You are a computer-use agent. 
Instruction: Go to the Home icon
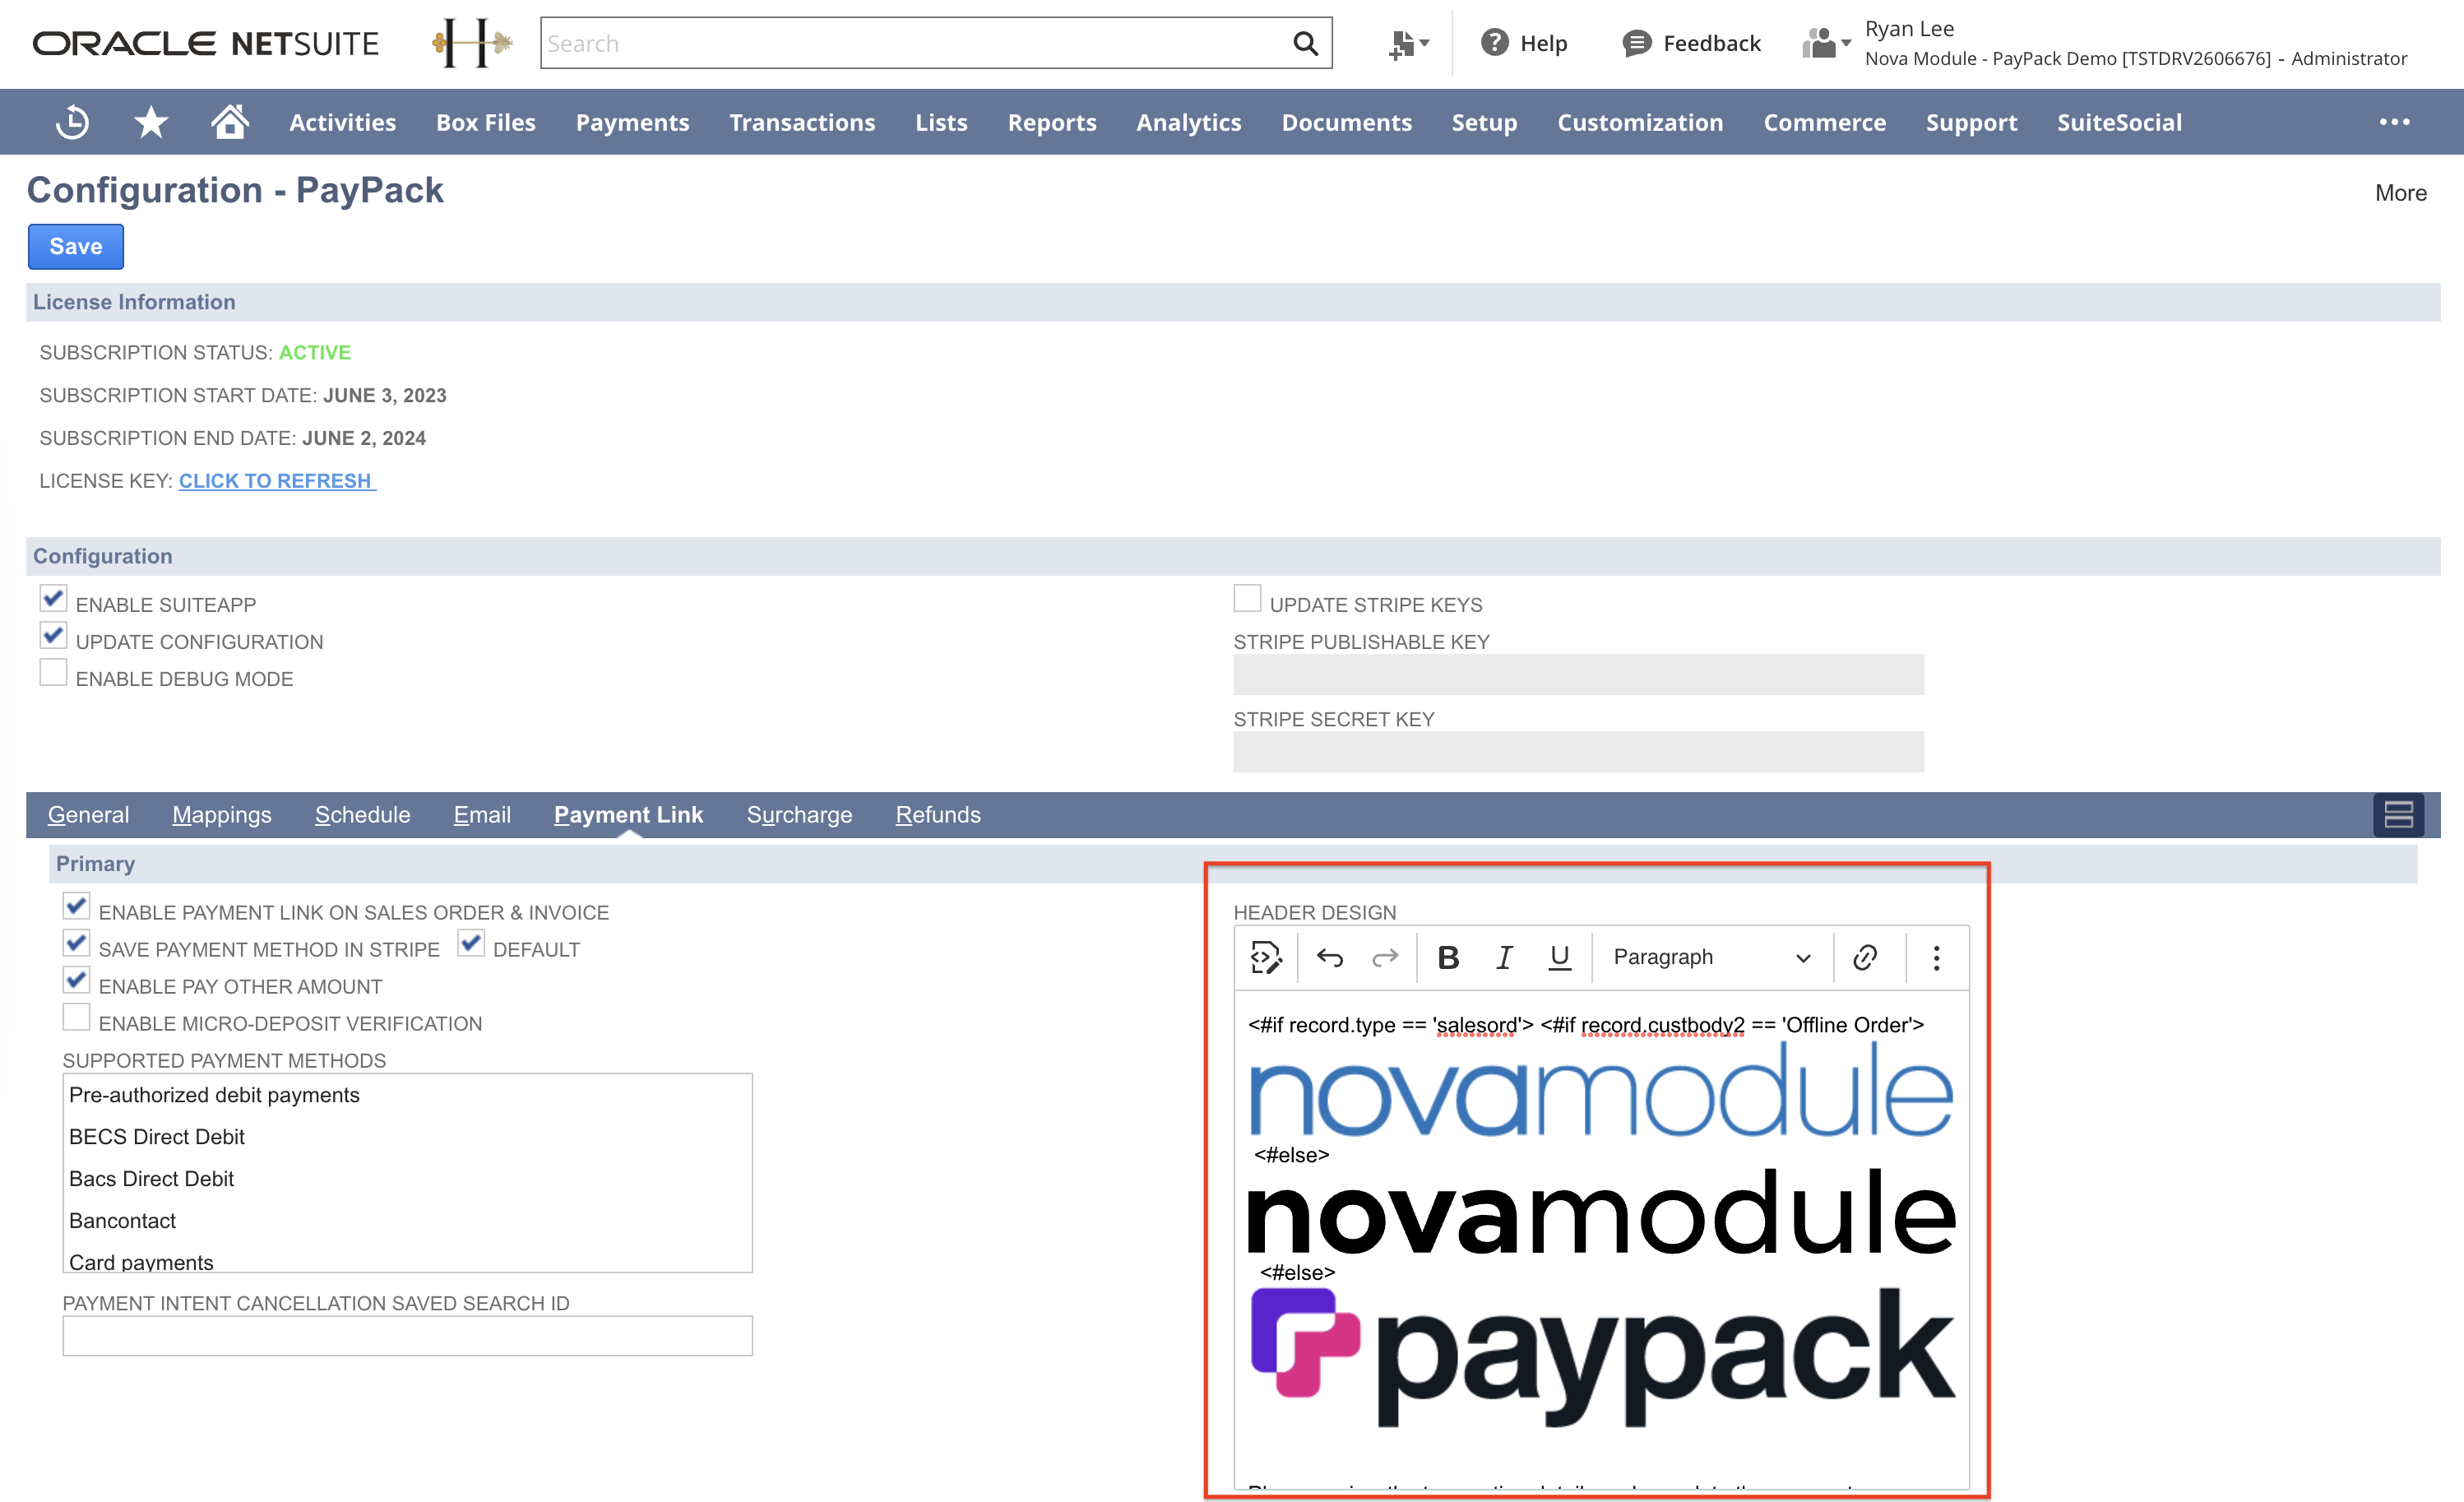tap(229, 121)
